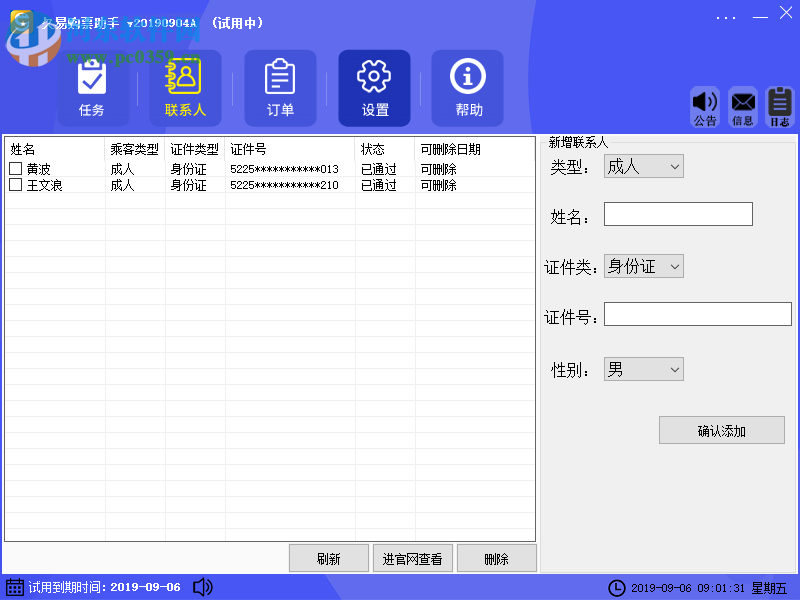
Task: Open the 性别 gender dropdown
Action: click(x=675, y=369)
